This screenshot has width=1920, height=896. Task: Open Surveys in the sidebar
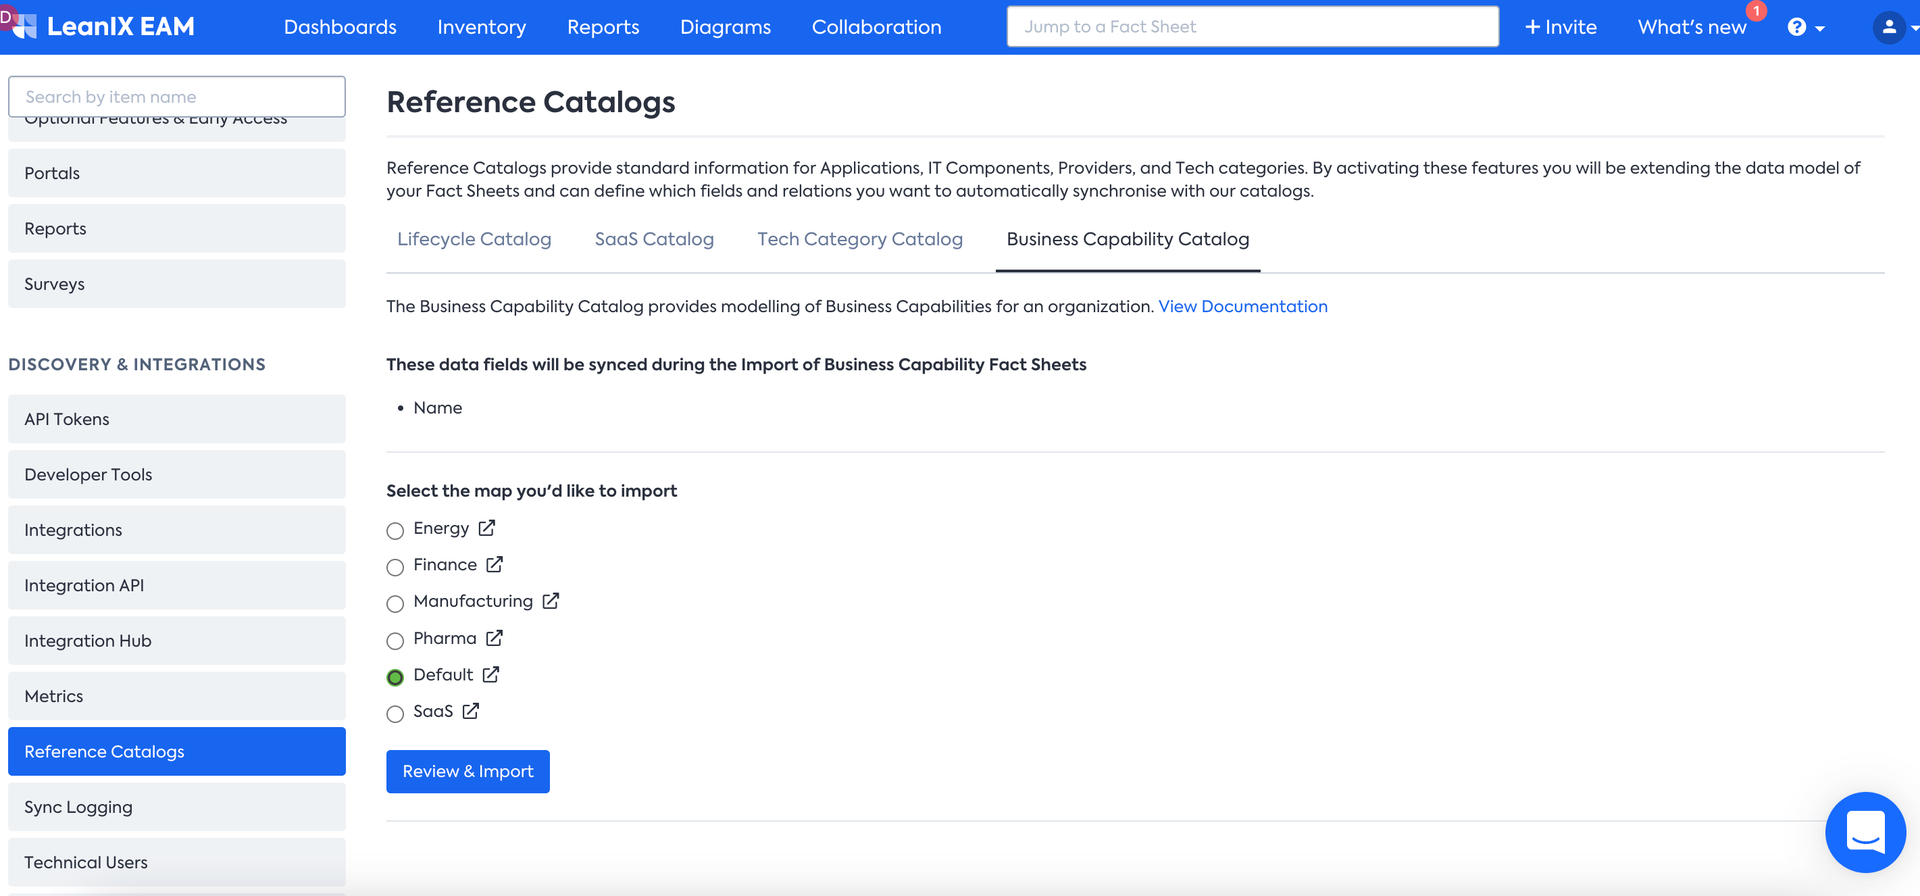(177, 284)
